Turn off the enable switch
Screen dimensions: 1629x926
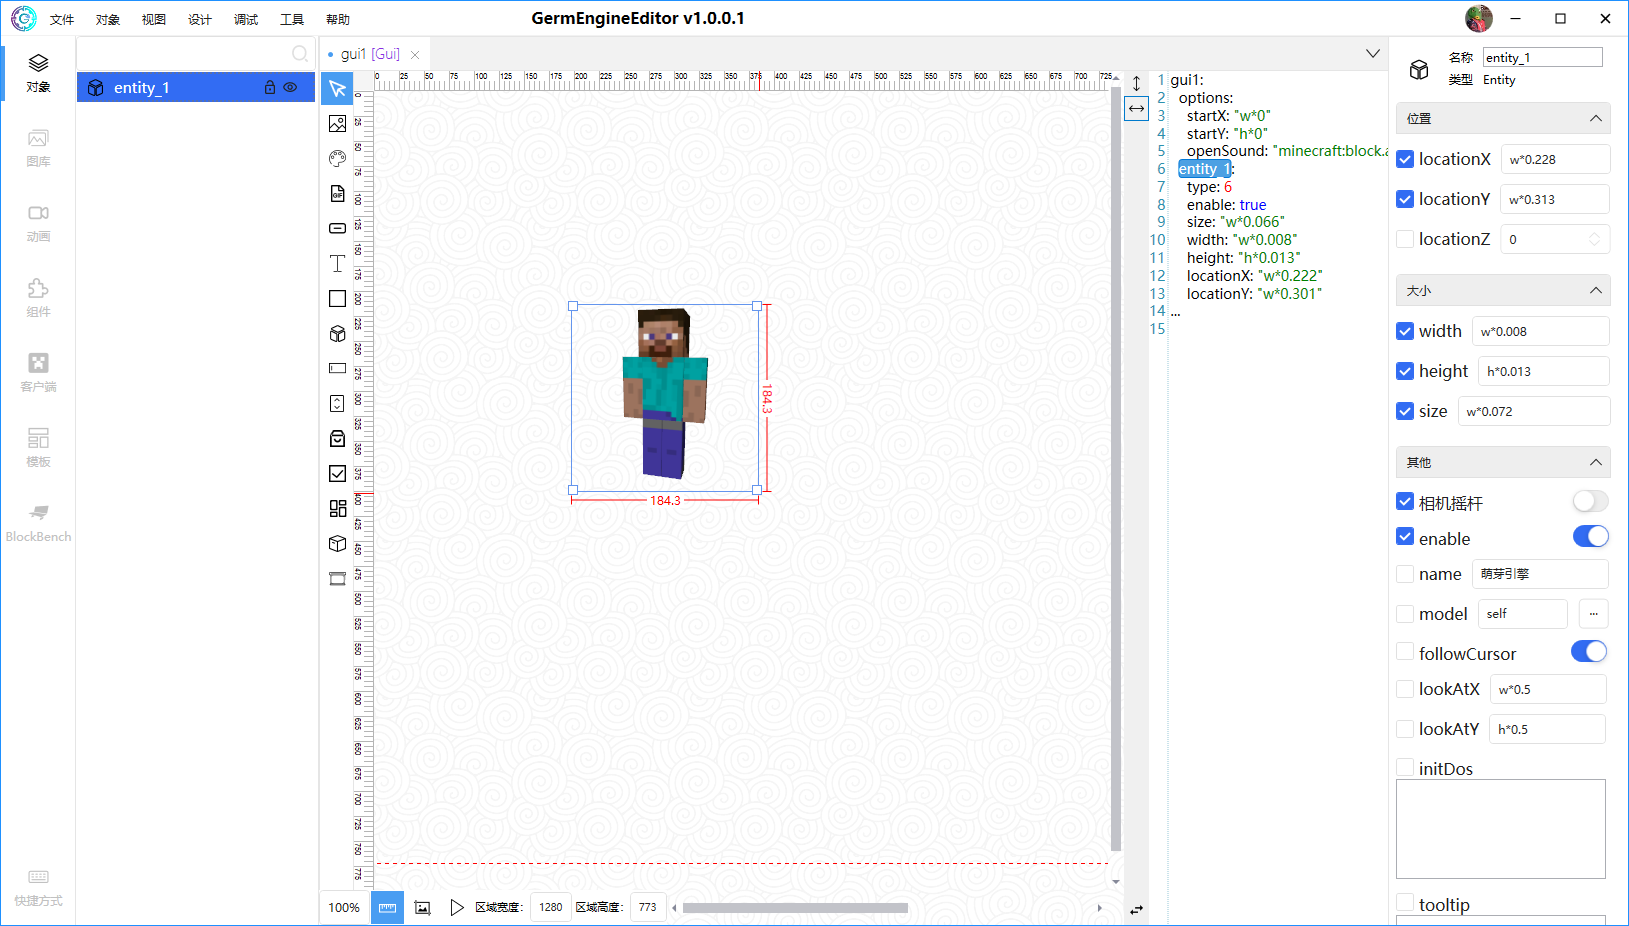click(x=1590, y=537)
